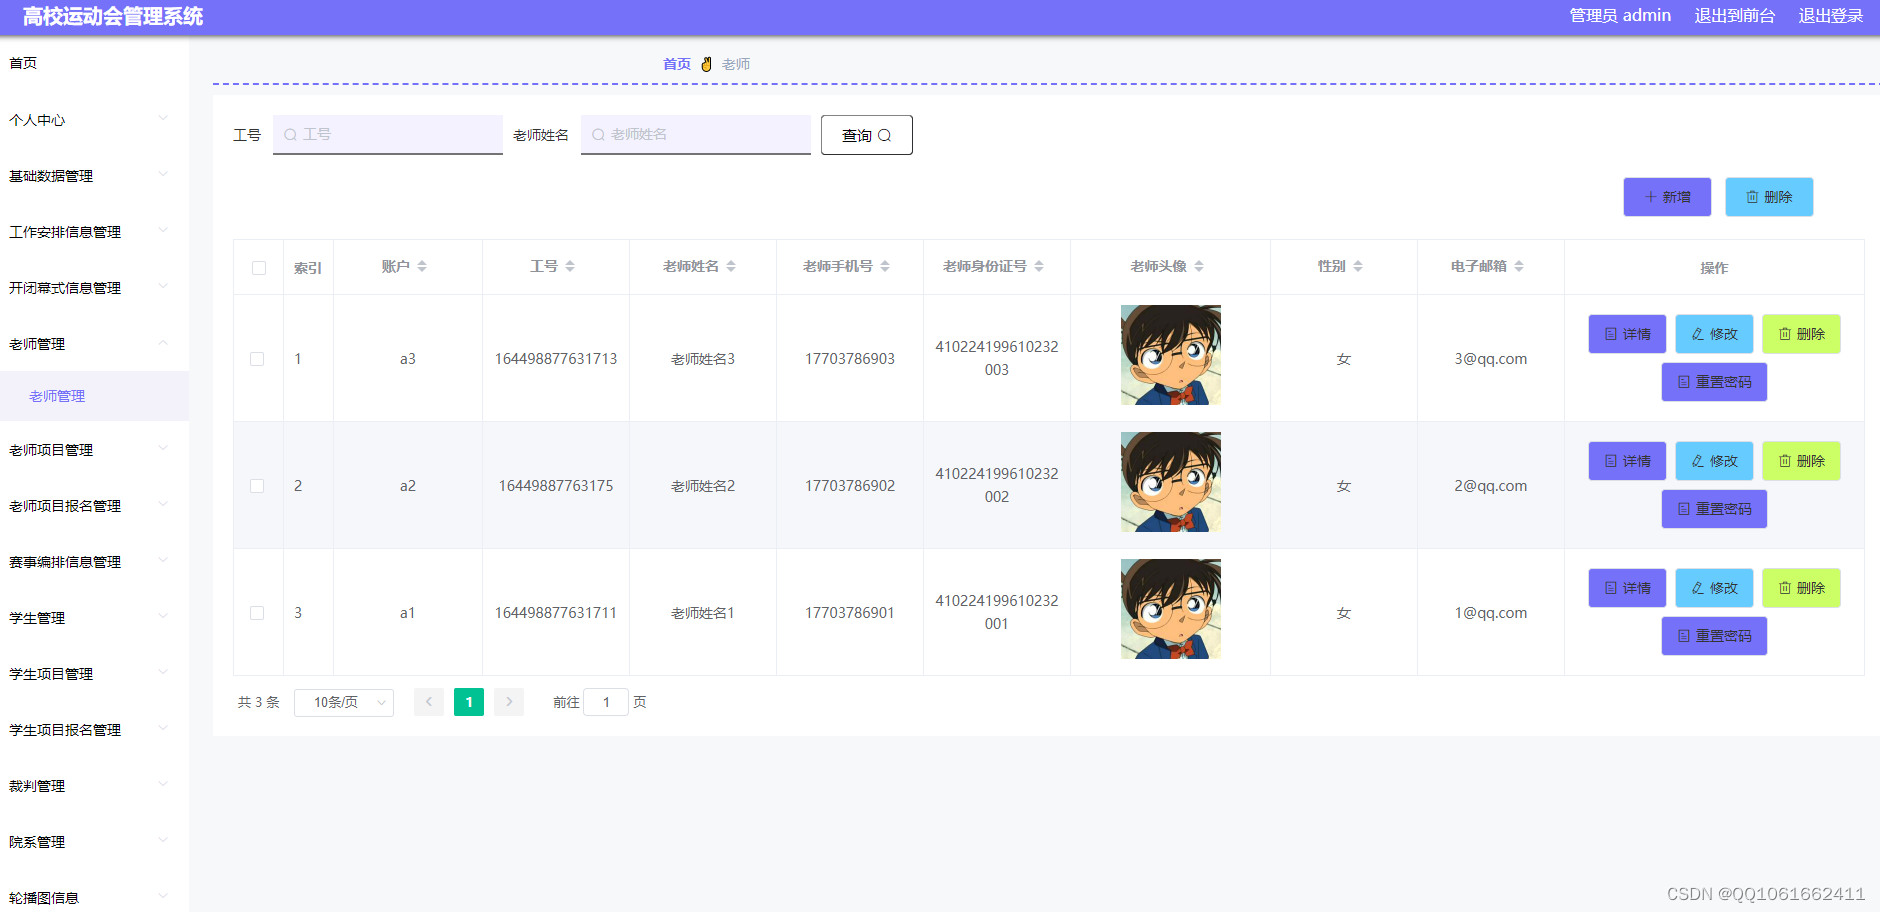Click 修改 for 老师姓名3
The width and height of the screenshot is (1880, 912).
coord(1714,334)
